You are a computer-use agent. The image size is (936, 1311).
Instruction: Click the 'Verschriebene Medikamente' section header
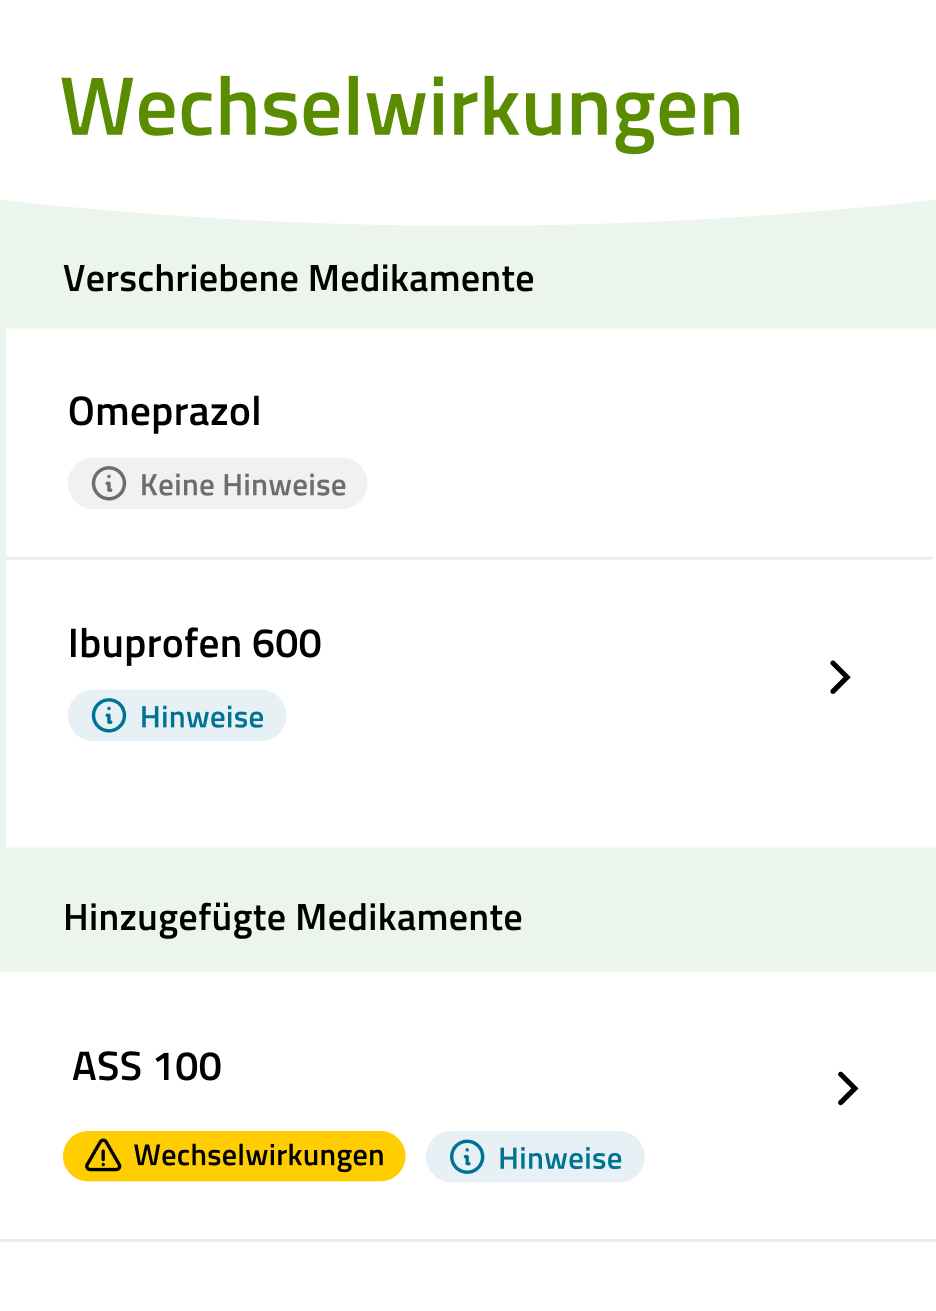tap(298, 278)
